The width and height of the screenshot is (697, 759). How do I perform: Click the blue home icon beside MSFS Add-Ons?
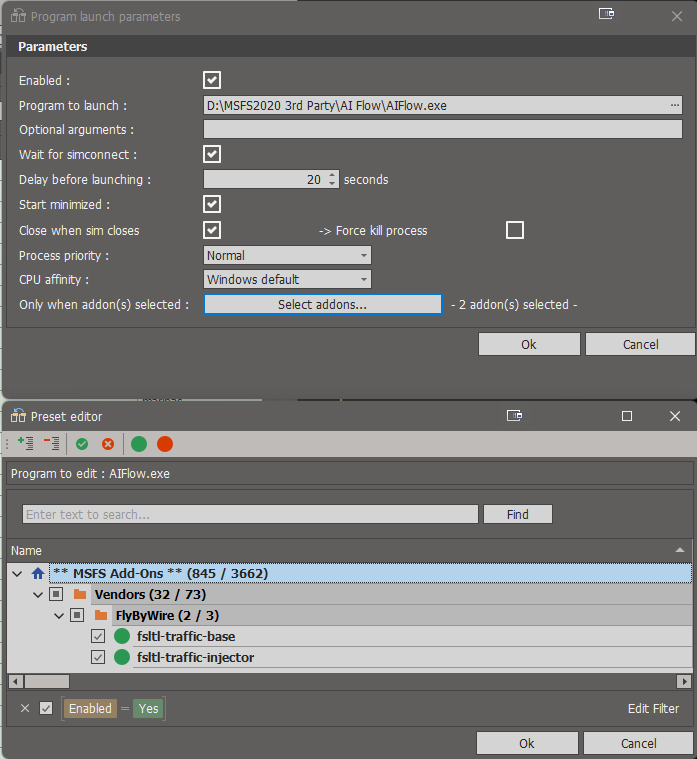[38, 574]
